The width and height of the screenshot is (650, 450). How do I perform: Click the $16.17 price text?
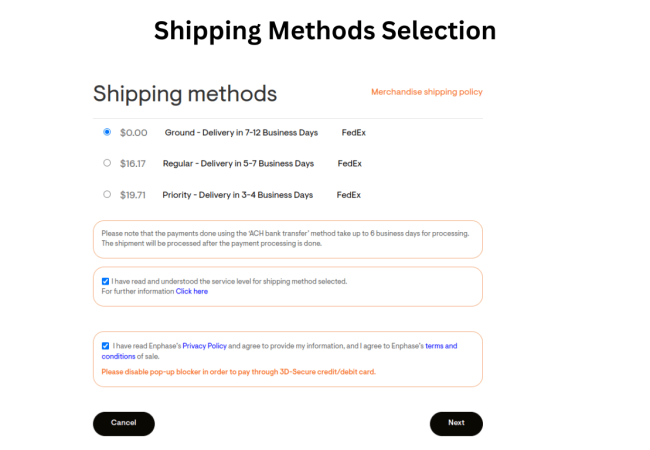coord(133,163)
